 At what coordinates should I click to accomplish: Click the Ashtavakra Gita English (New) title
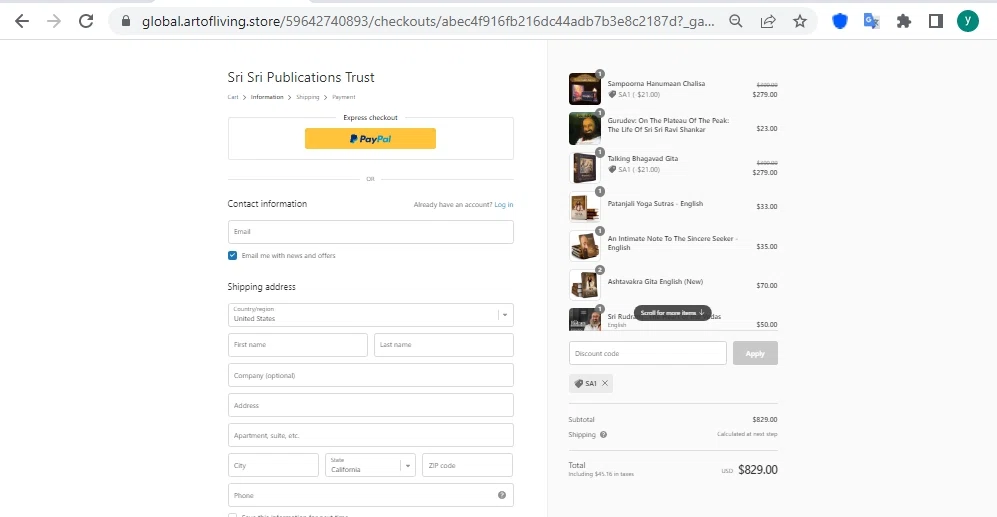(655, 282)
